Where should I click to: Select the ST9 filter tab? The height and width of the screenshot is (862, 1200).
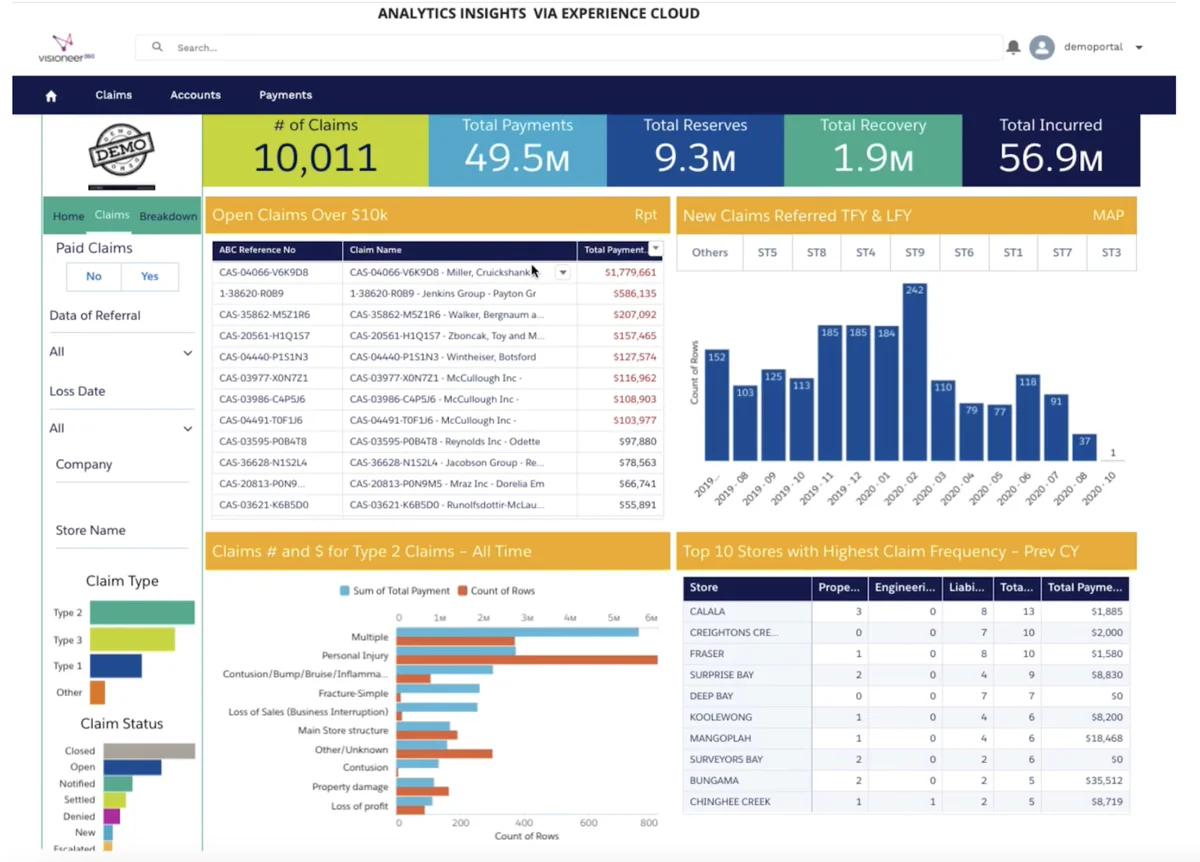pyautogui.click(x=915, y=253)
